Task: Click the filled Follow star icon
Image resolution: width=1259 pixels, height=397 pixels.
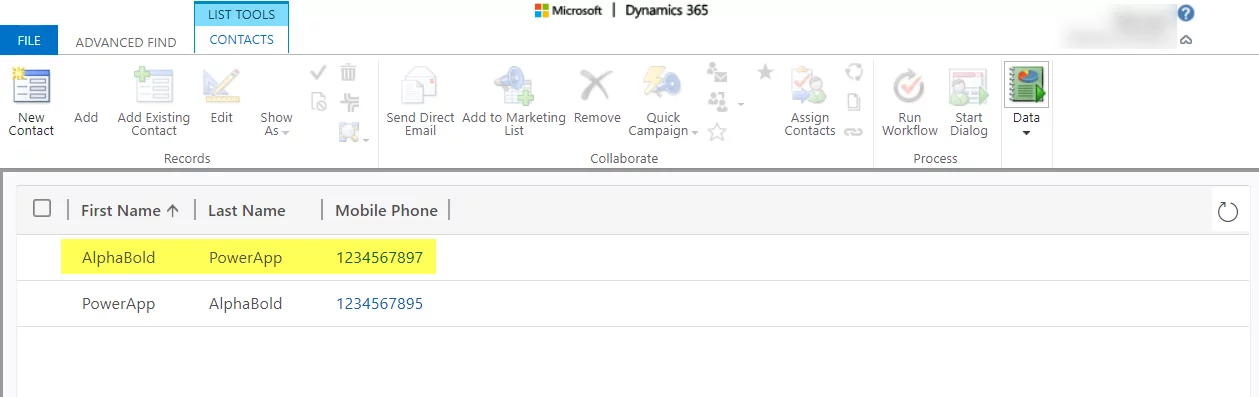Action: coord(765,72)
